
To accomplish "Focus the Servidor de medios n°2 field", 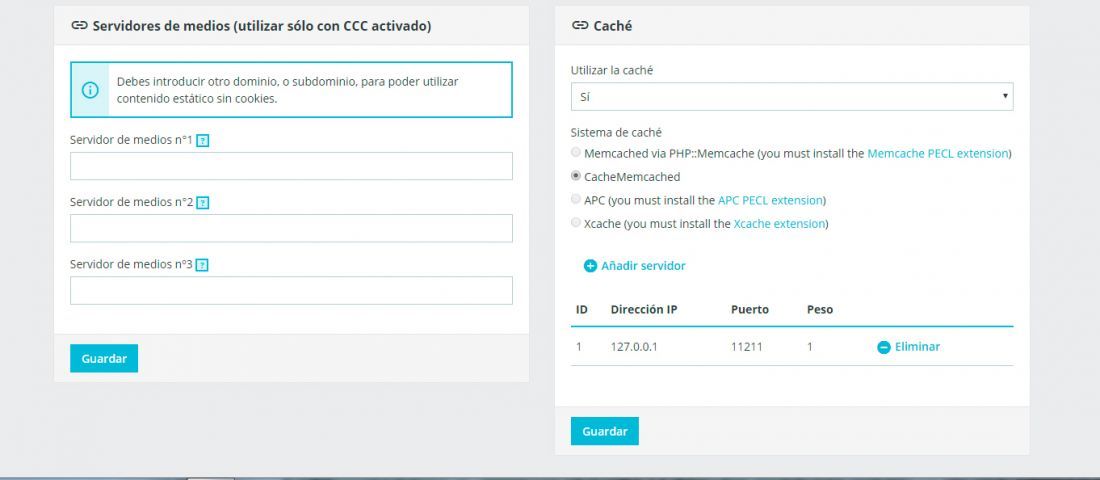I will tap(291, 228).
